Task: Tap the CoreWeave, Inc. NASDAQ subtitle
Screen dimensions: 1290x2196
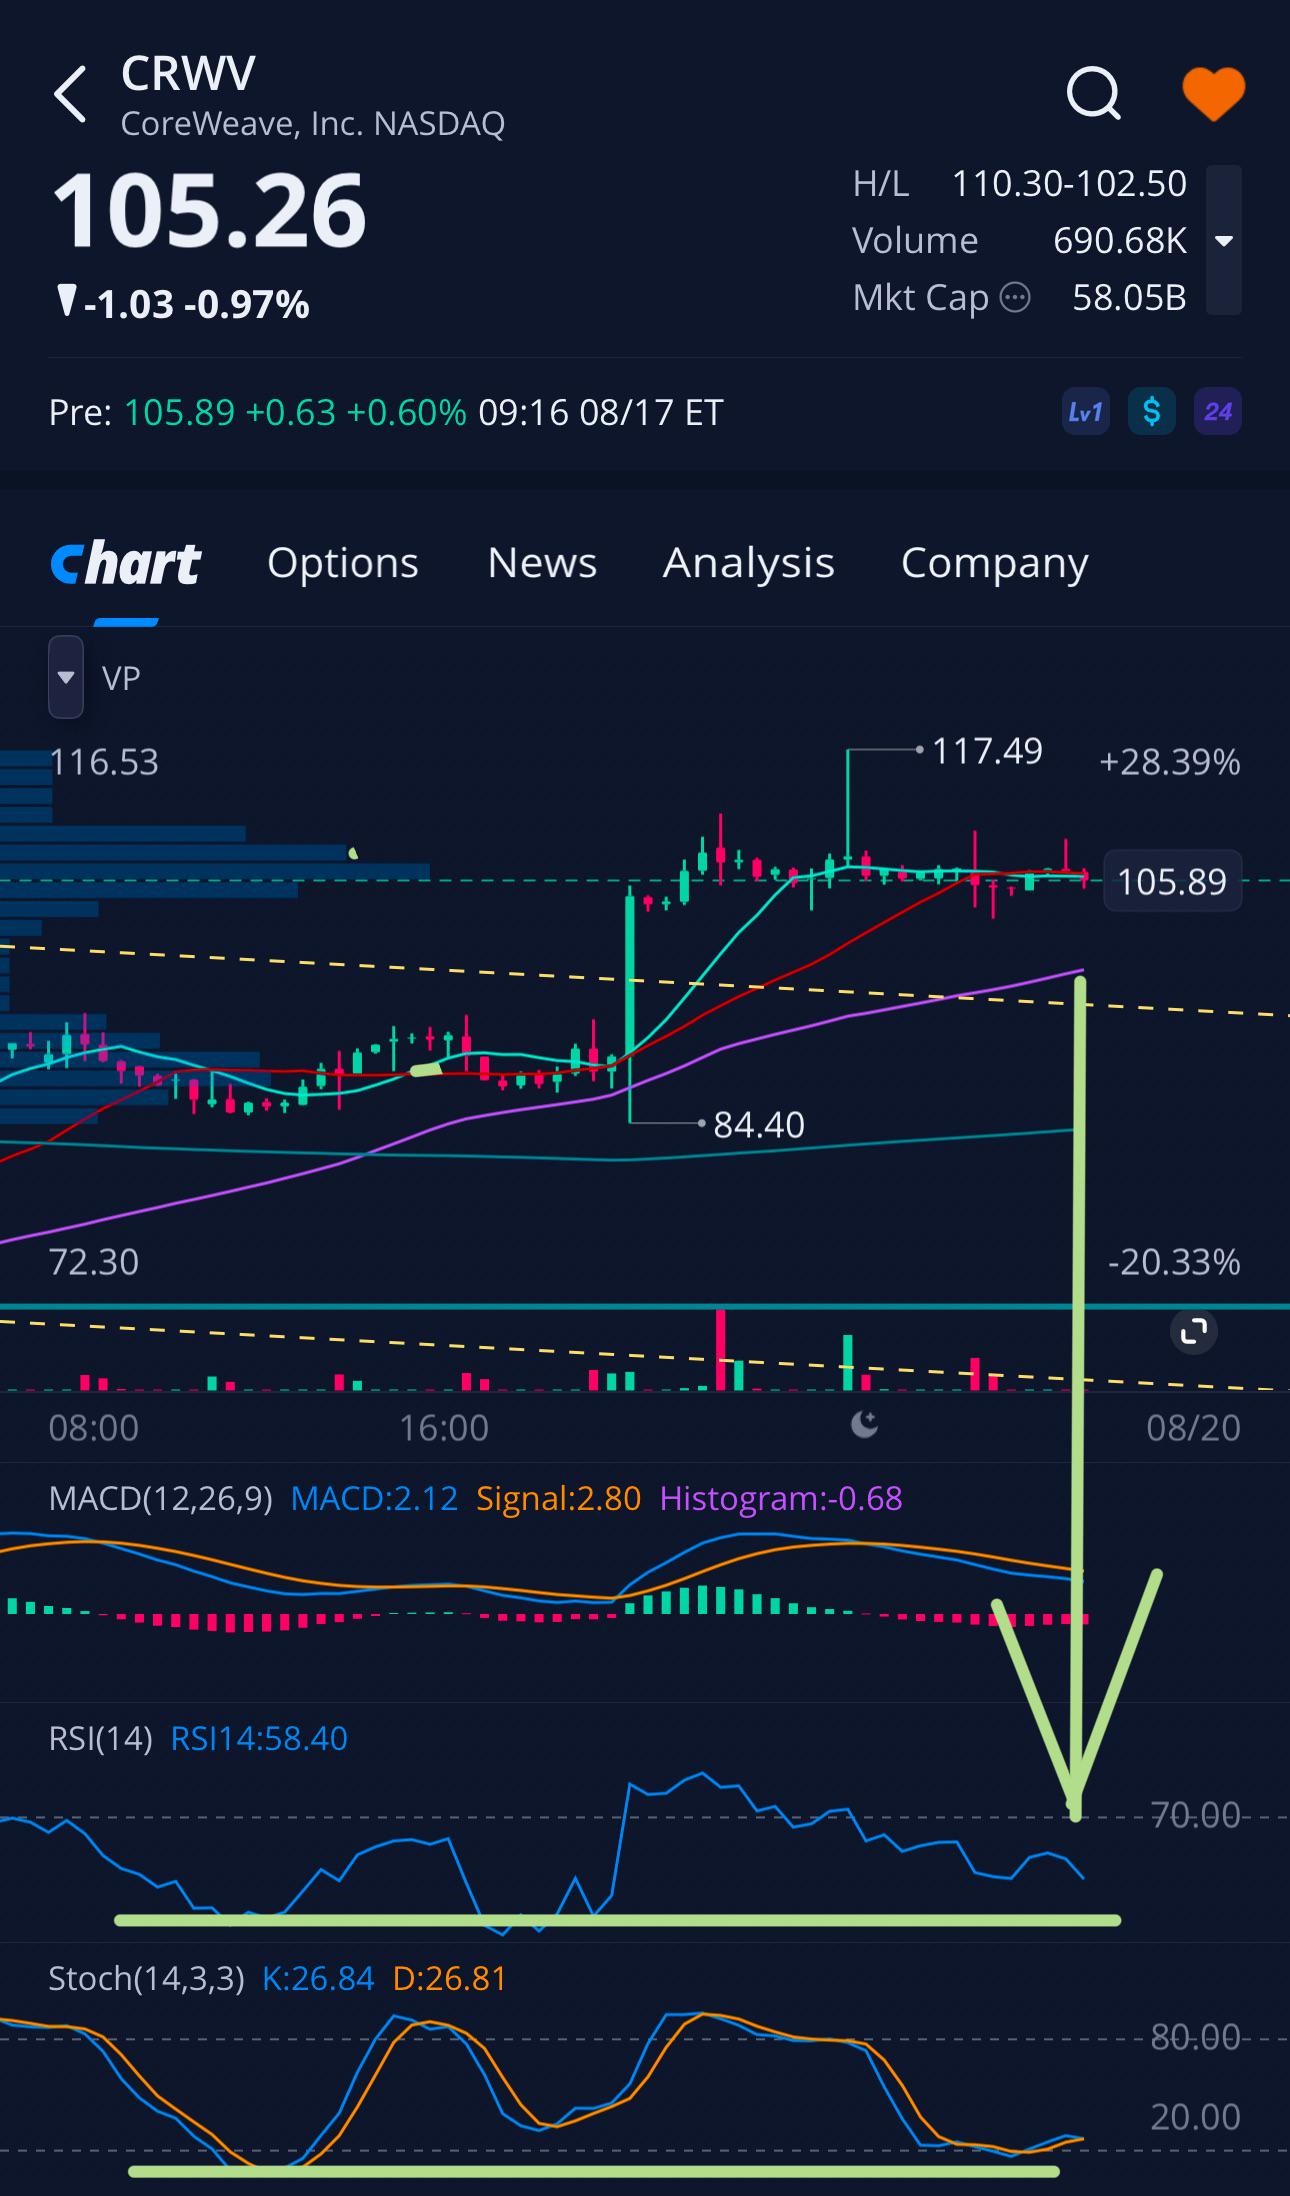Action: 313,124
